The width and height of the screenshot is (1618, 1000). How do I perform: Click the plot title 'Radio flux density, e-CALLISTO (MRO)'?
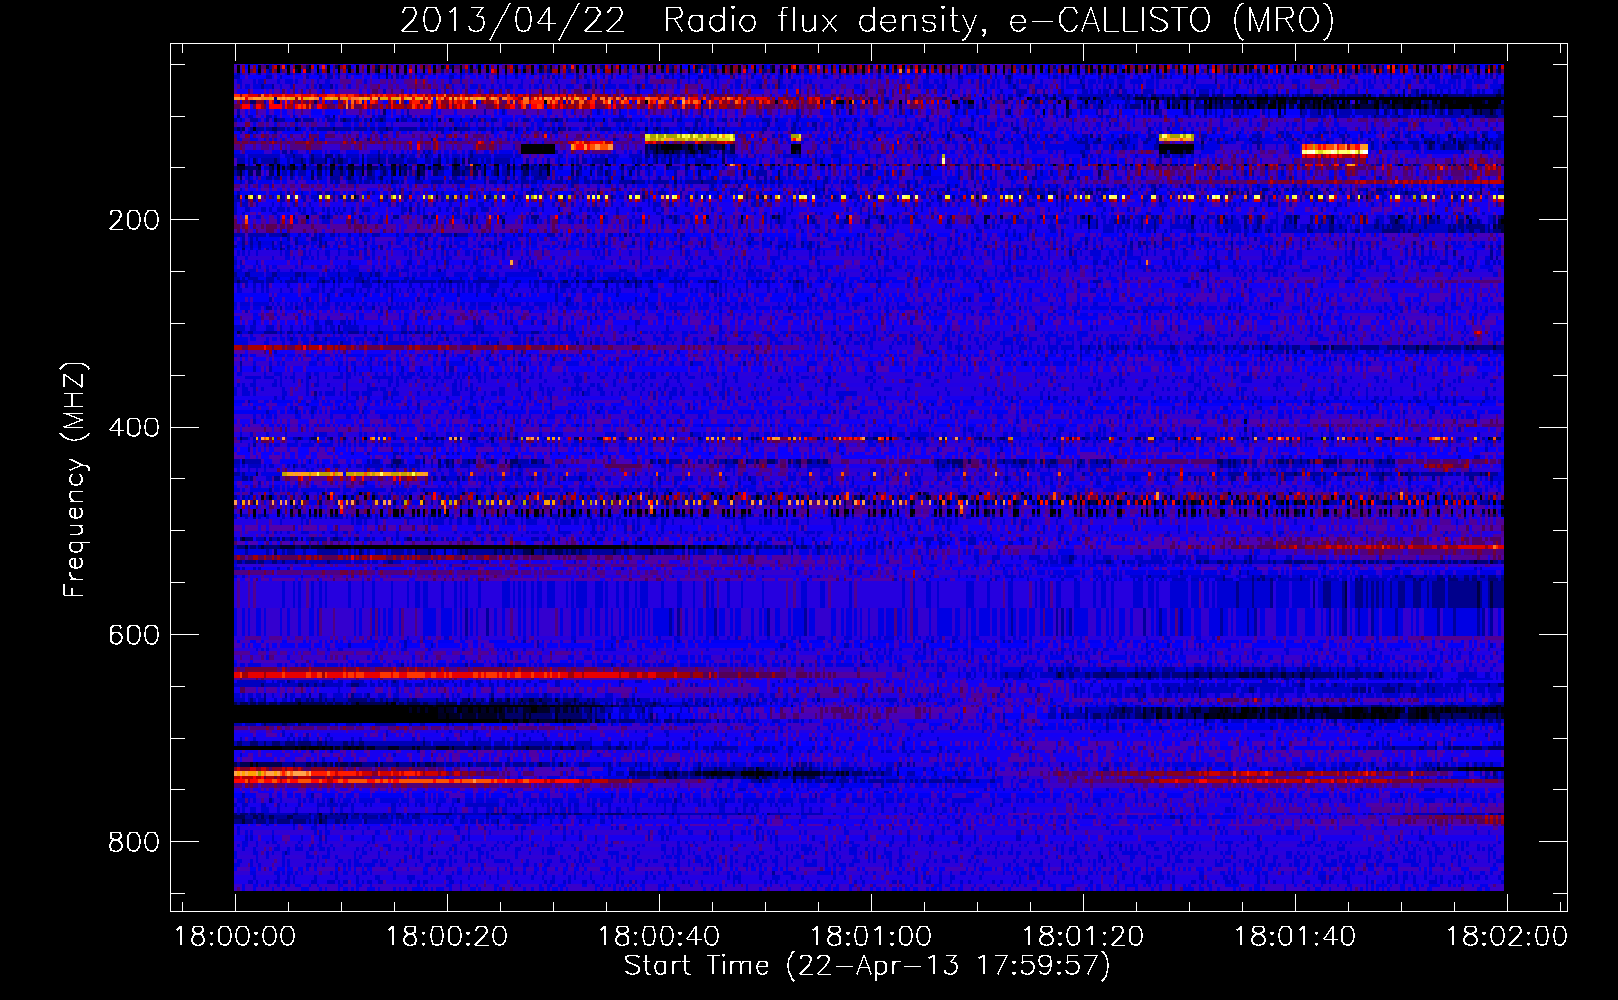(x=999, y=20)
